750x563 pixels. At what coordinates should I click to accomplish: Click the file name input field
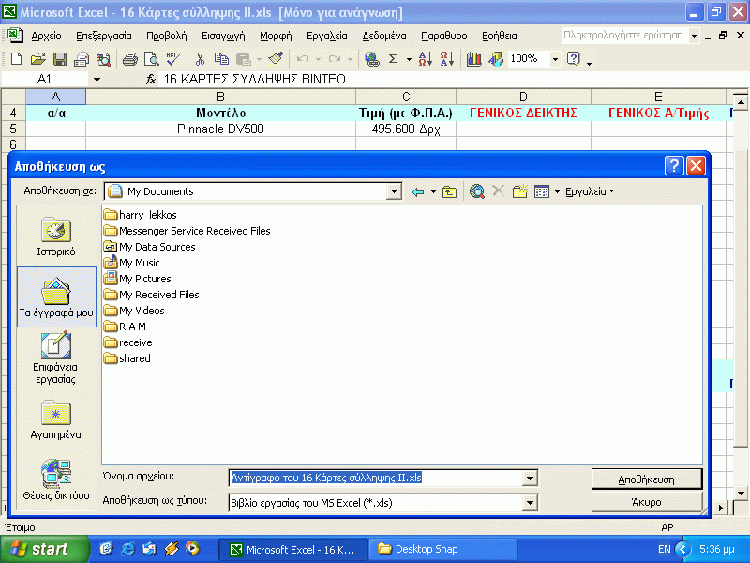pyautogui.click(x=376, y=478)
